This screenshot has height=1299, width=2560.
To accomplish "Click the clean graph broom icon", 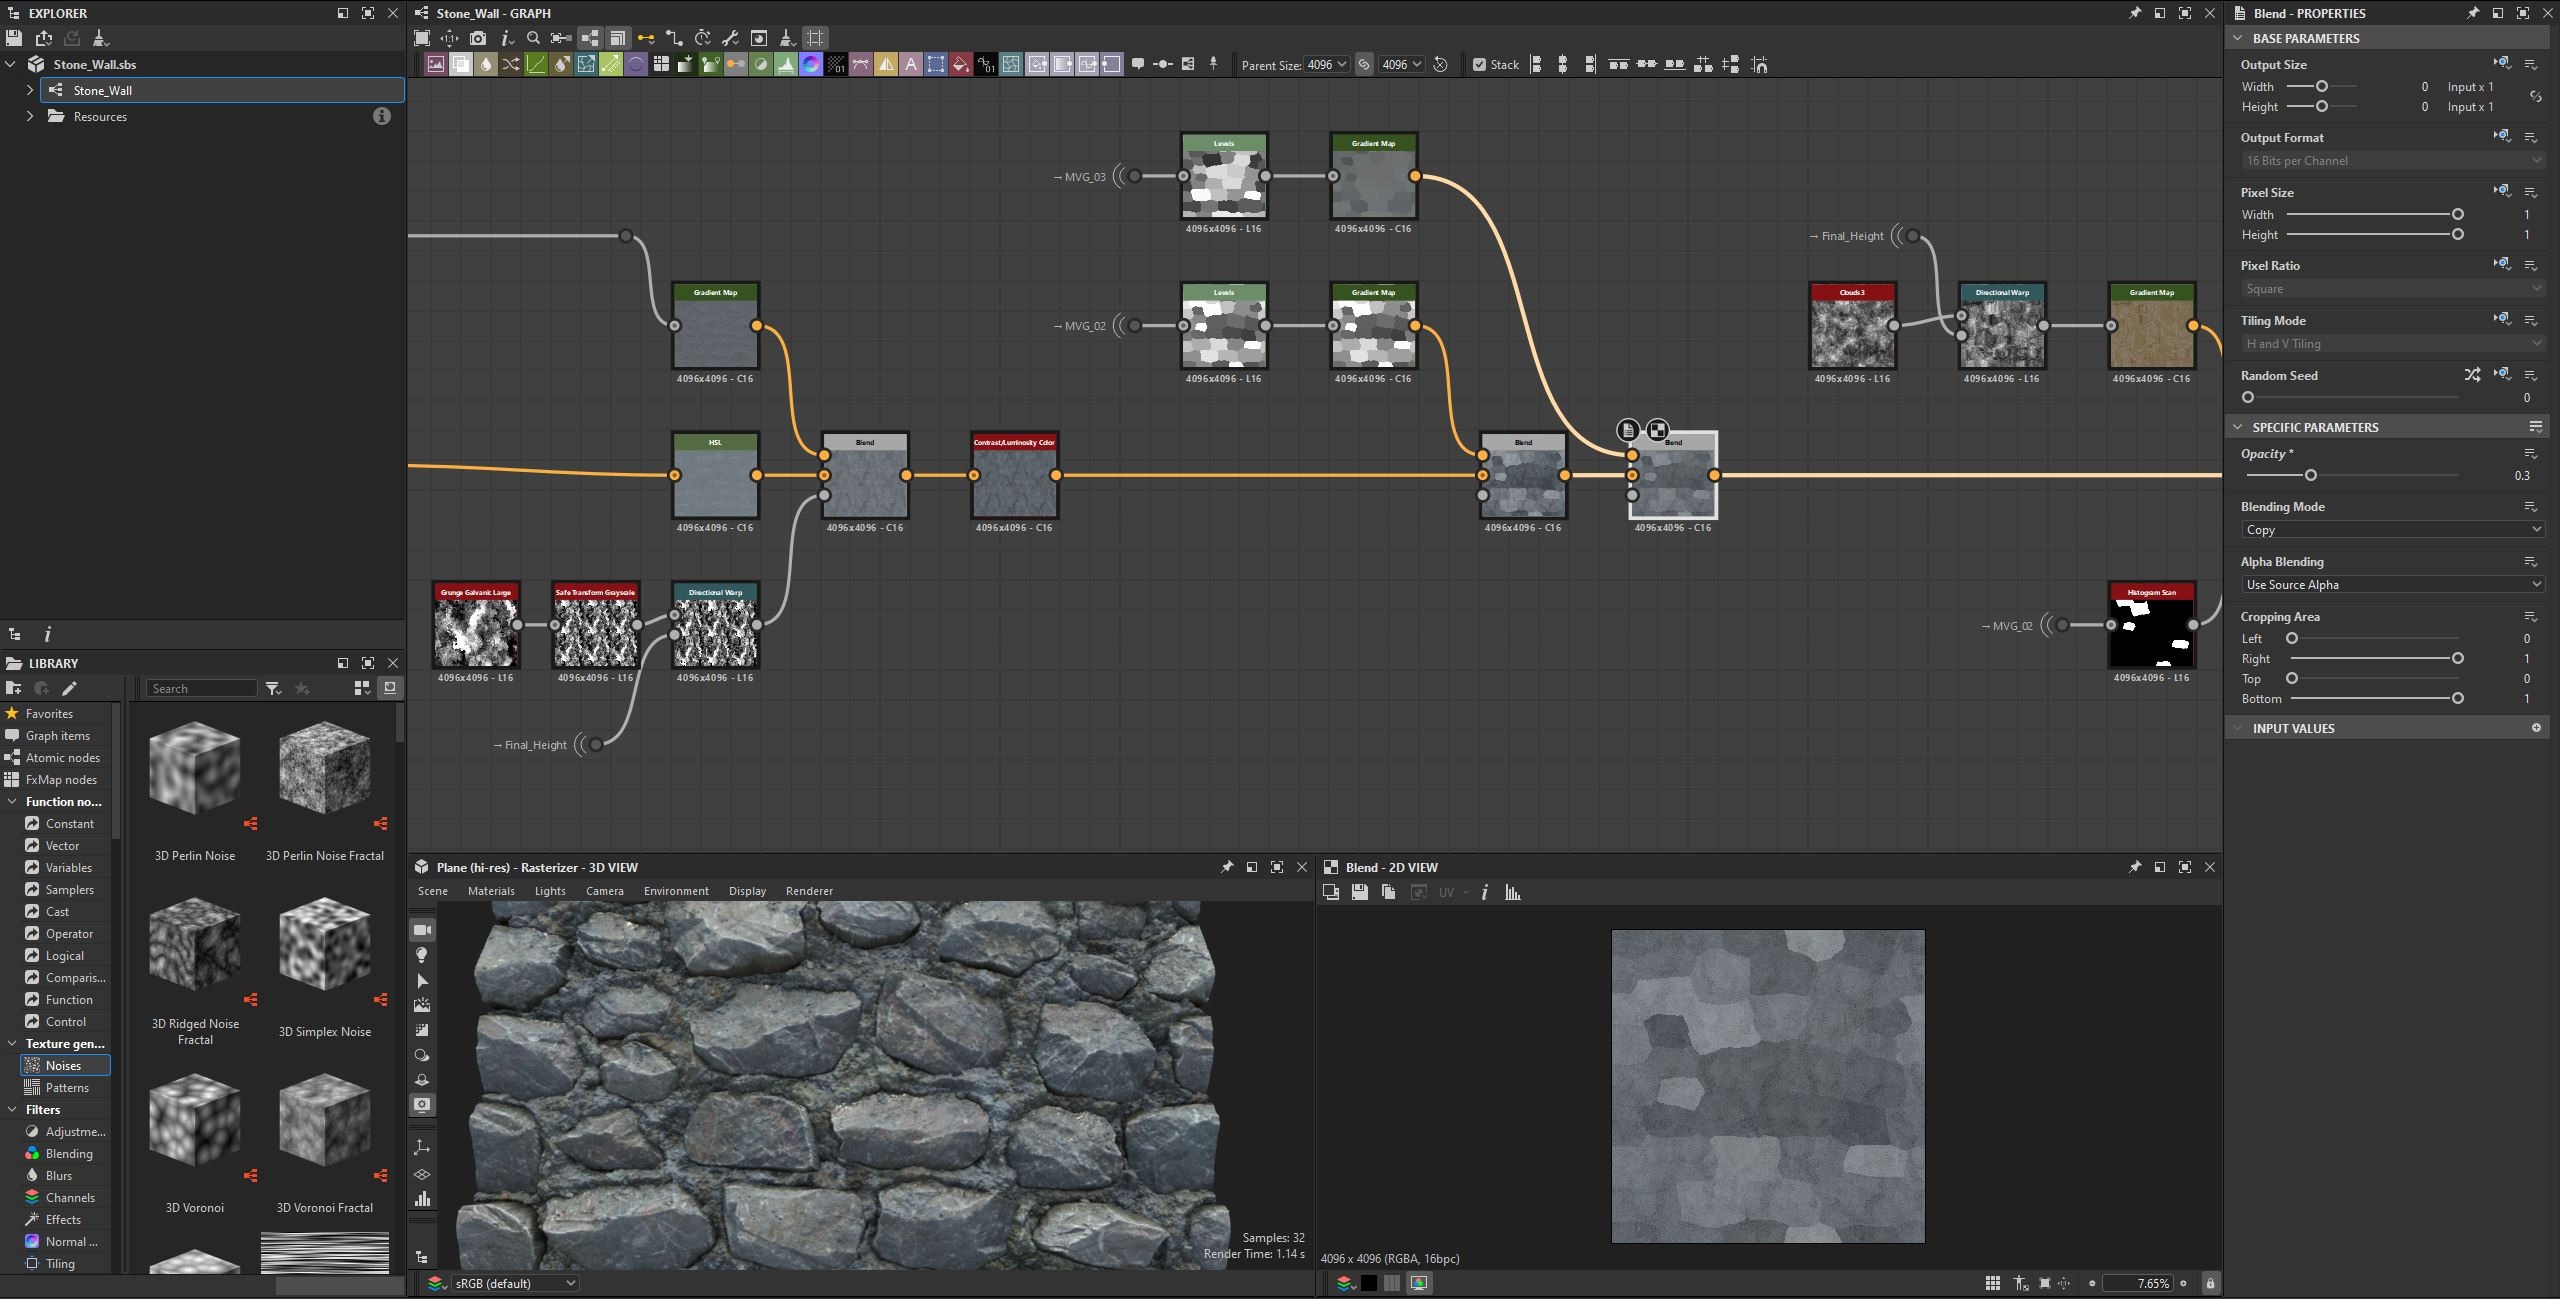I will tap(787, 38).
